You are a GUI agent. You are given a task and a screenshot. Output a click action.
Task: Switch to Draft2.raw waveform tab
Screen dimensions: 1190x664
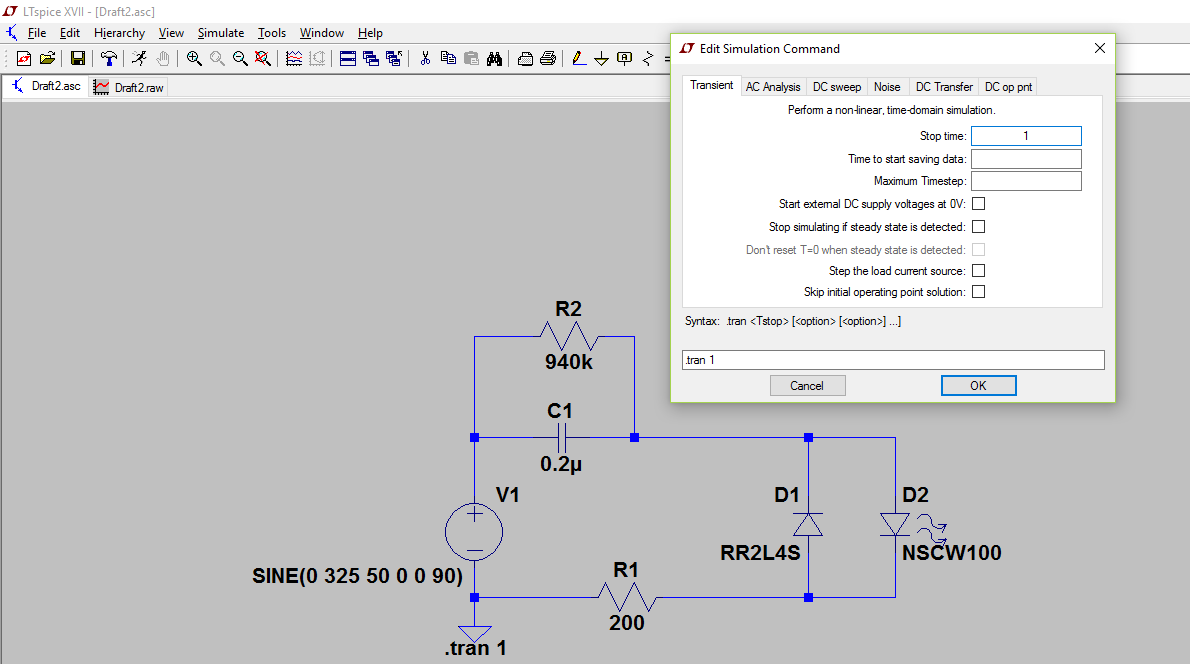[x=128, y=87]
